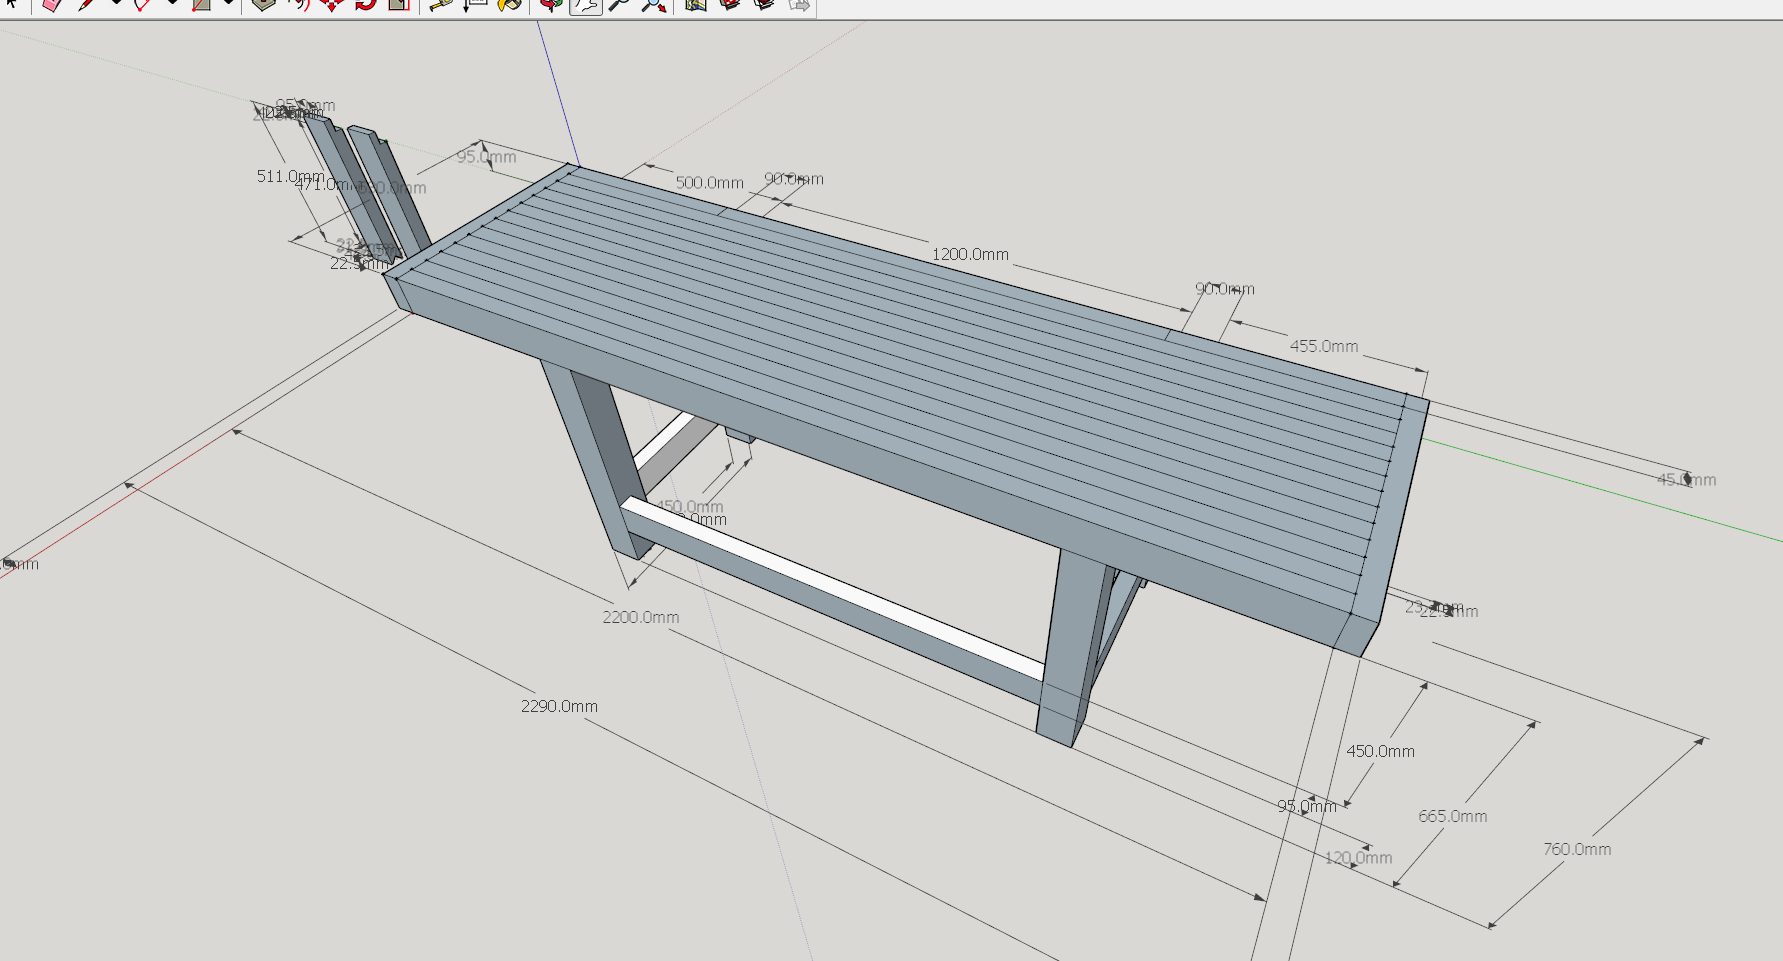
Task: Activate the Push/Pull tool
Action: click(263, 4)
